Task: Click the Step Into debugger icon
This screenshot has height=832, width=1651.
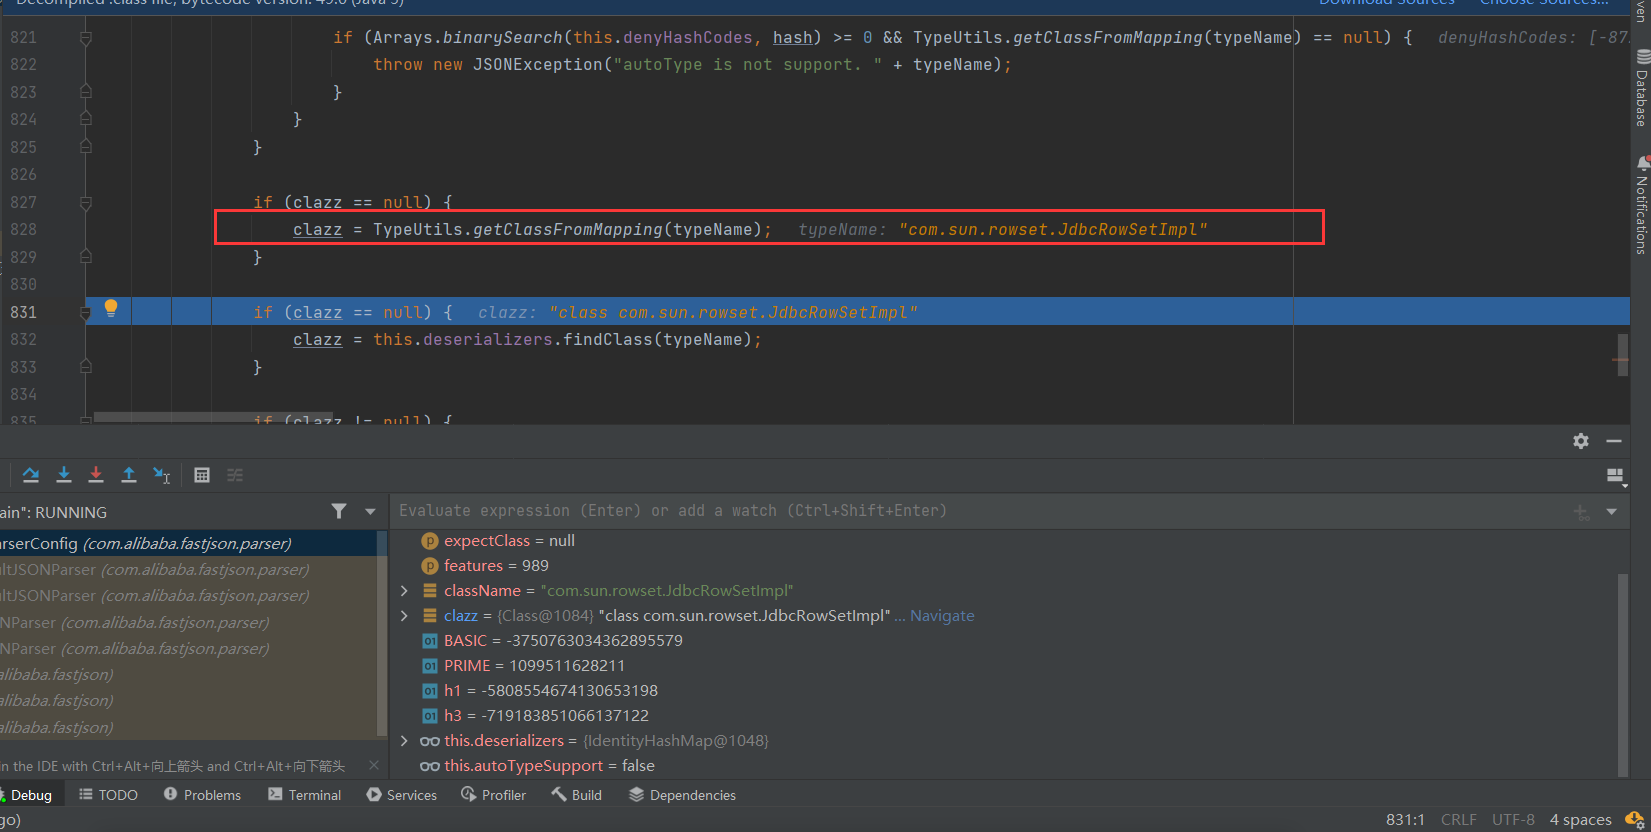Action: tap(64, 475)
